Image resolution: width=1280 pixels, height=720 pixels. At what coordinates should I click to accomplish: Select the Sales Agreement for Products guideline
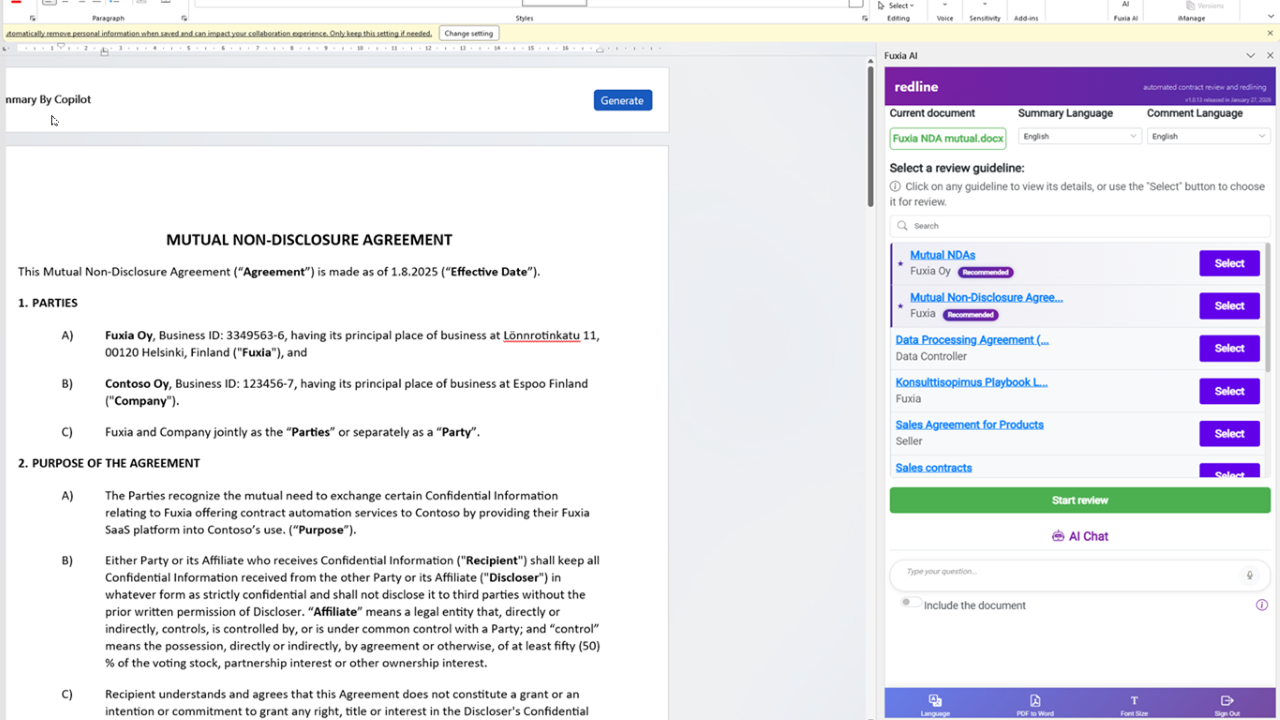pyautogui.click(x=1229, y=433)
